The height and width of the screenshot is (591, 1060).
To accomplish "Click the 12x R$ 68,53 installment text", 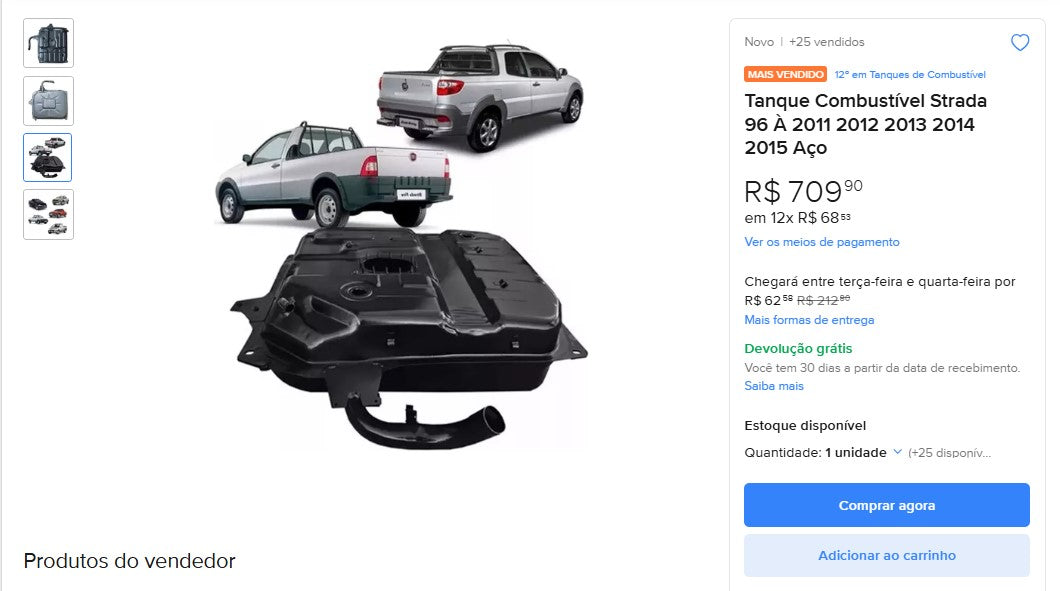I will [x=797, y=218].
